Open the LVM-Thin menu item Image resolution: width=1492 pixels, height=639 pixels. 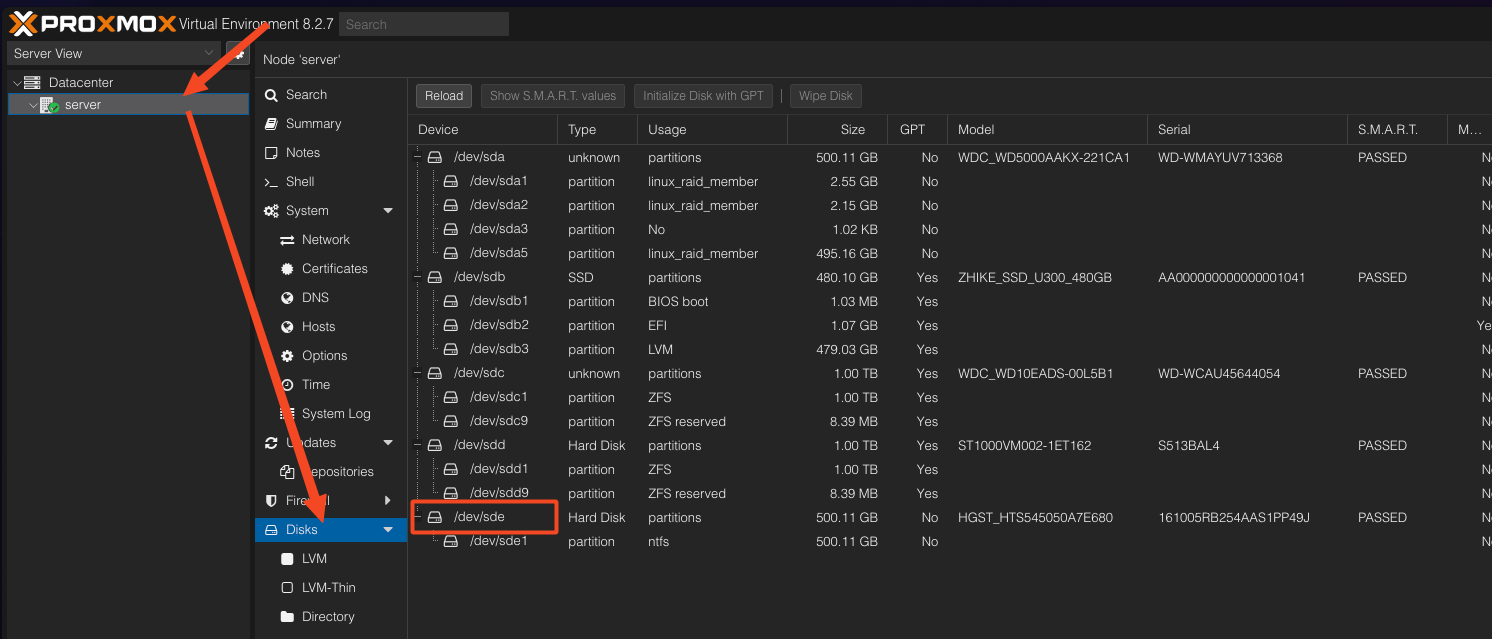click(328, 588)
